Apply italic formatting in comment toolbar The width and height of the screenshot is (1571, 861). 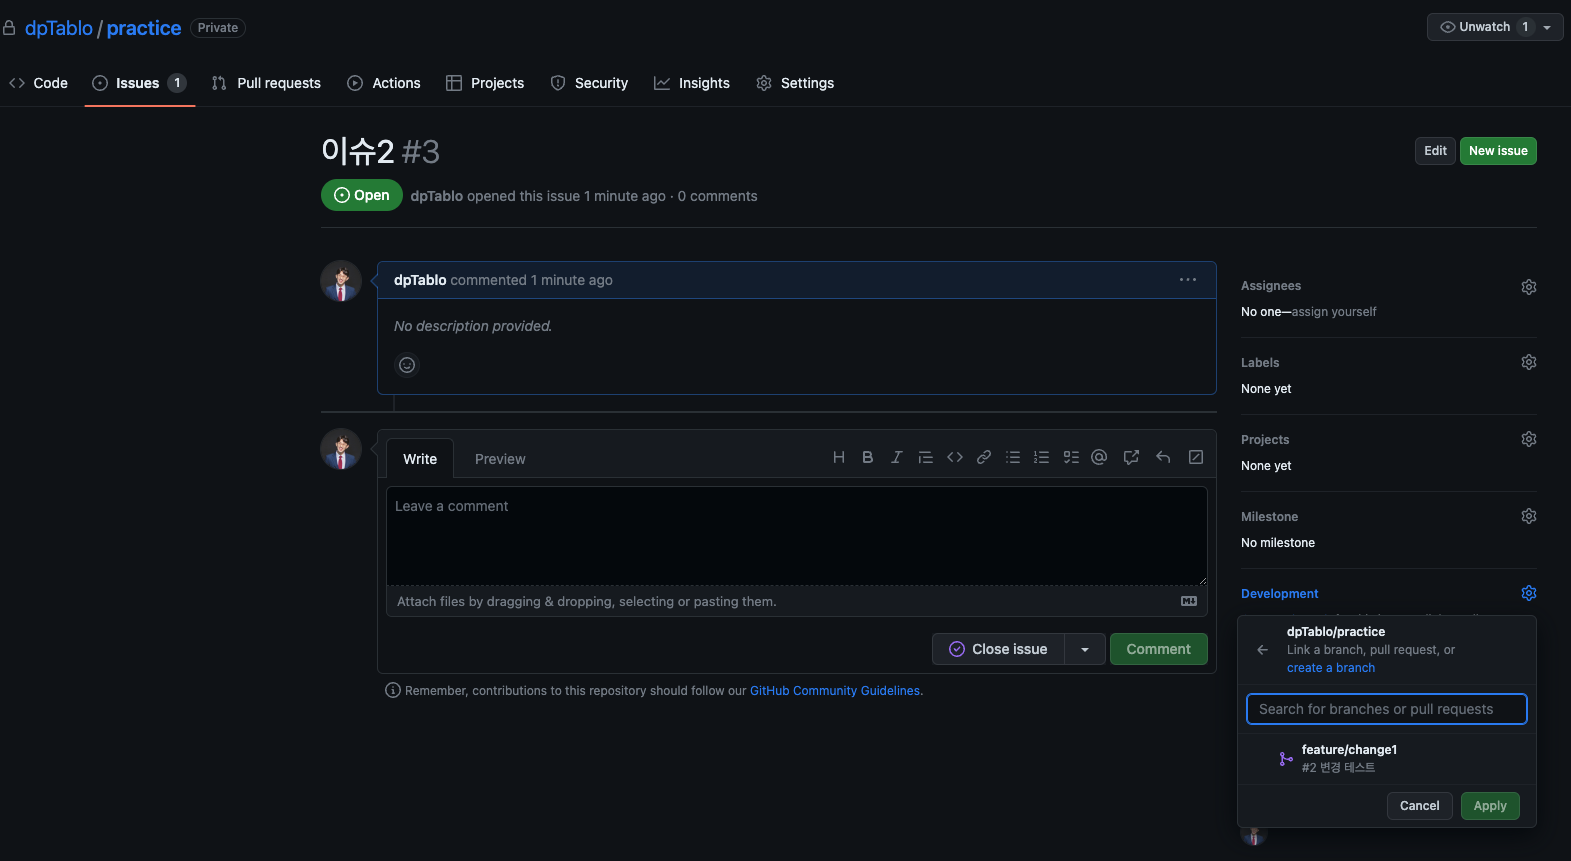tap(896, 458)
